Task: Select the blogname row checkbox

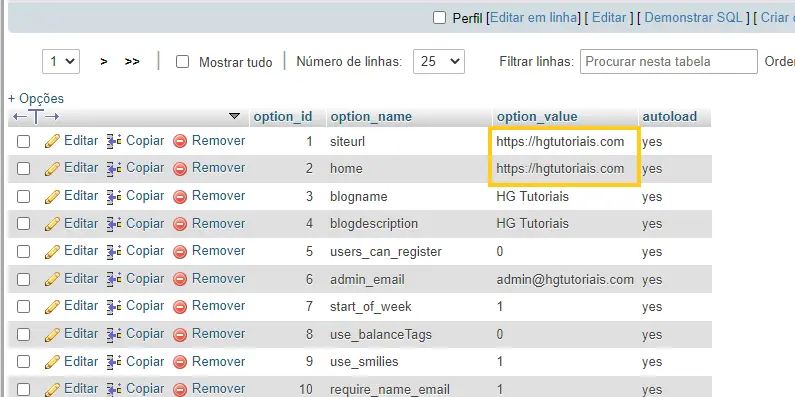Action: coord(23,197)
